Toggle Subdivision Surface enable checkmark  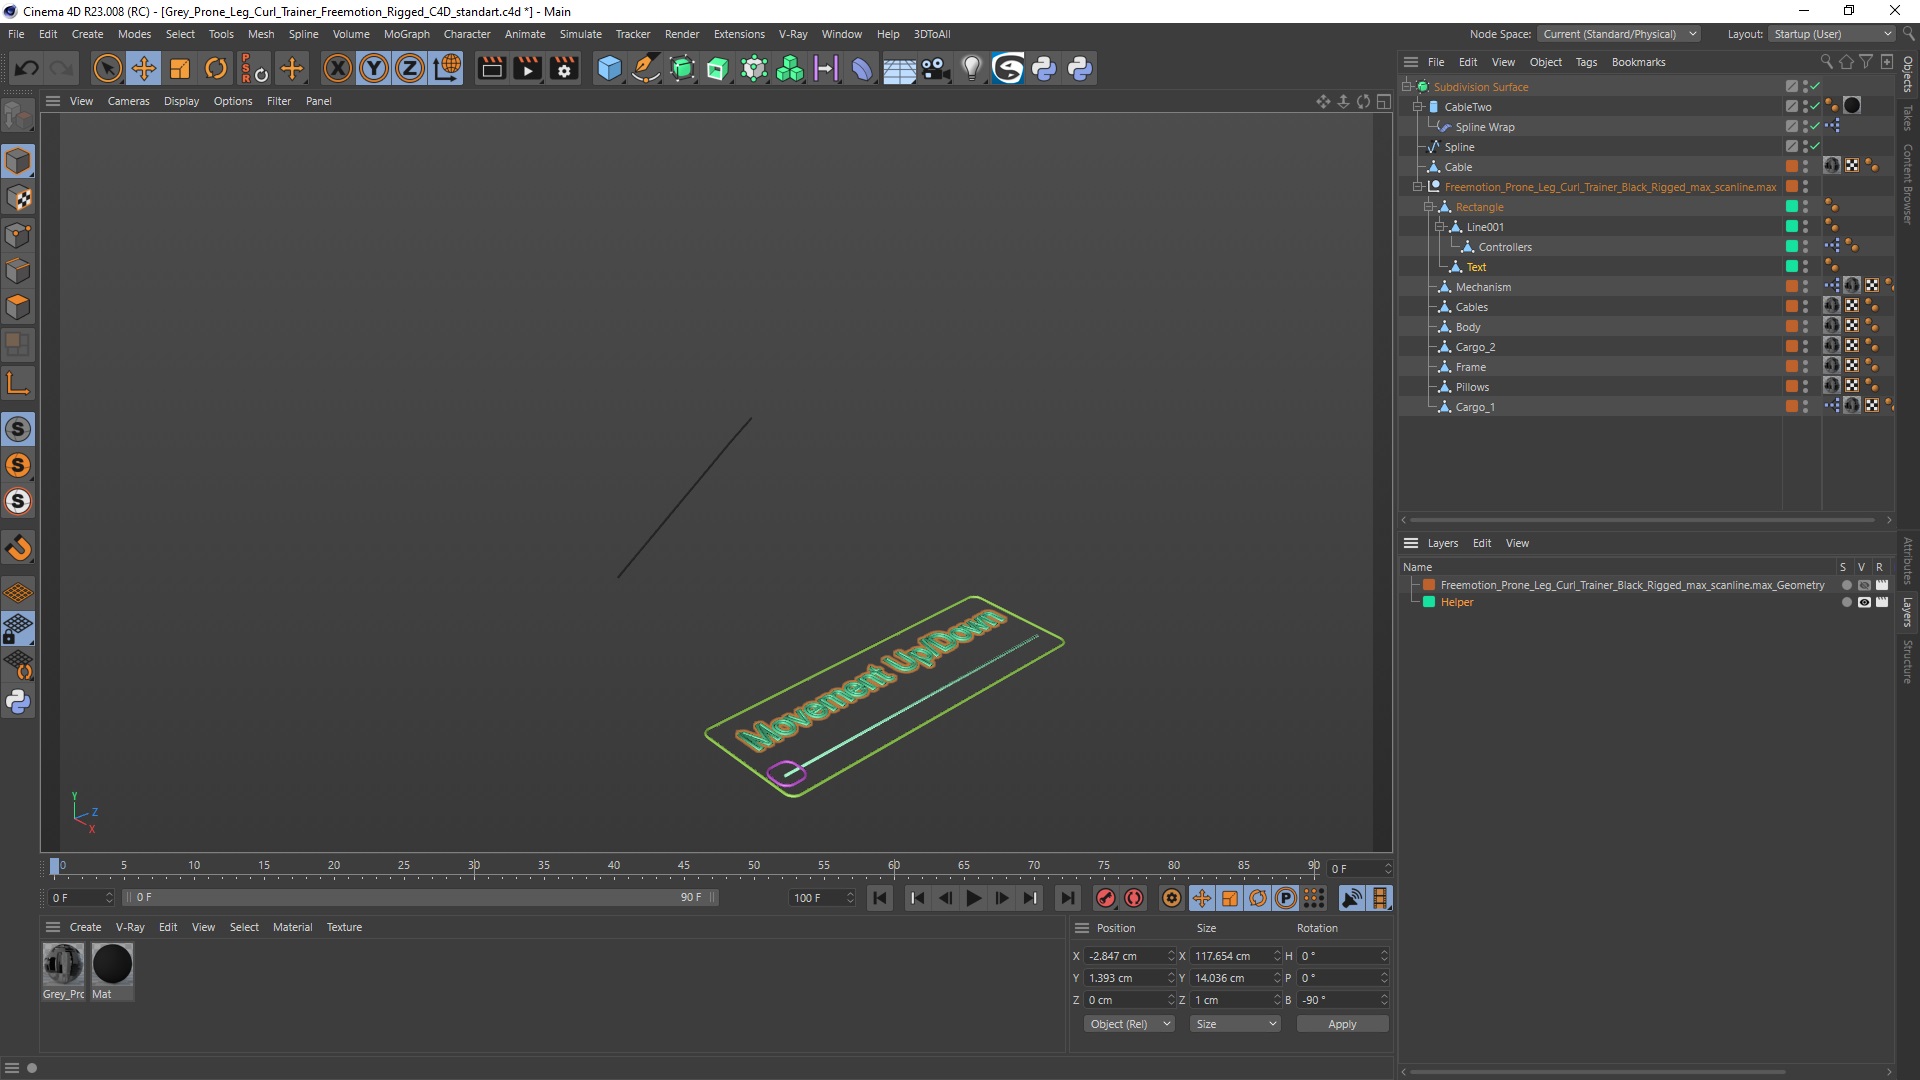[1815, 87]
